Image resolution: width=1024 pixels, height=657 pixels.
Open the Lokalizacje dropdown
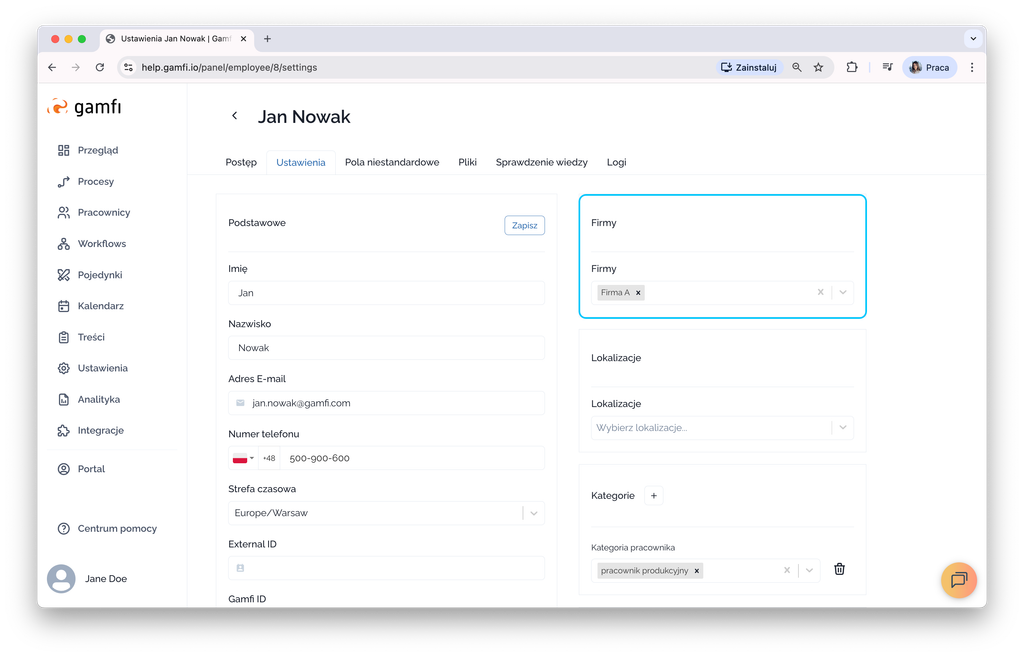pyautogui.click(x=843, y=427)
